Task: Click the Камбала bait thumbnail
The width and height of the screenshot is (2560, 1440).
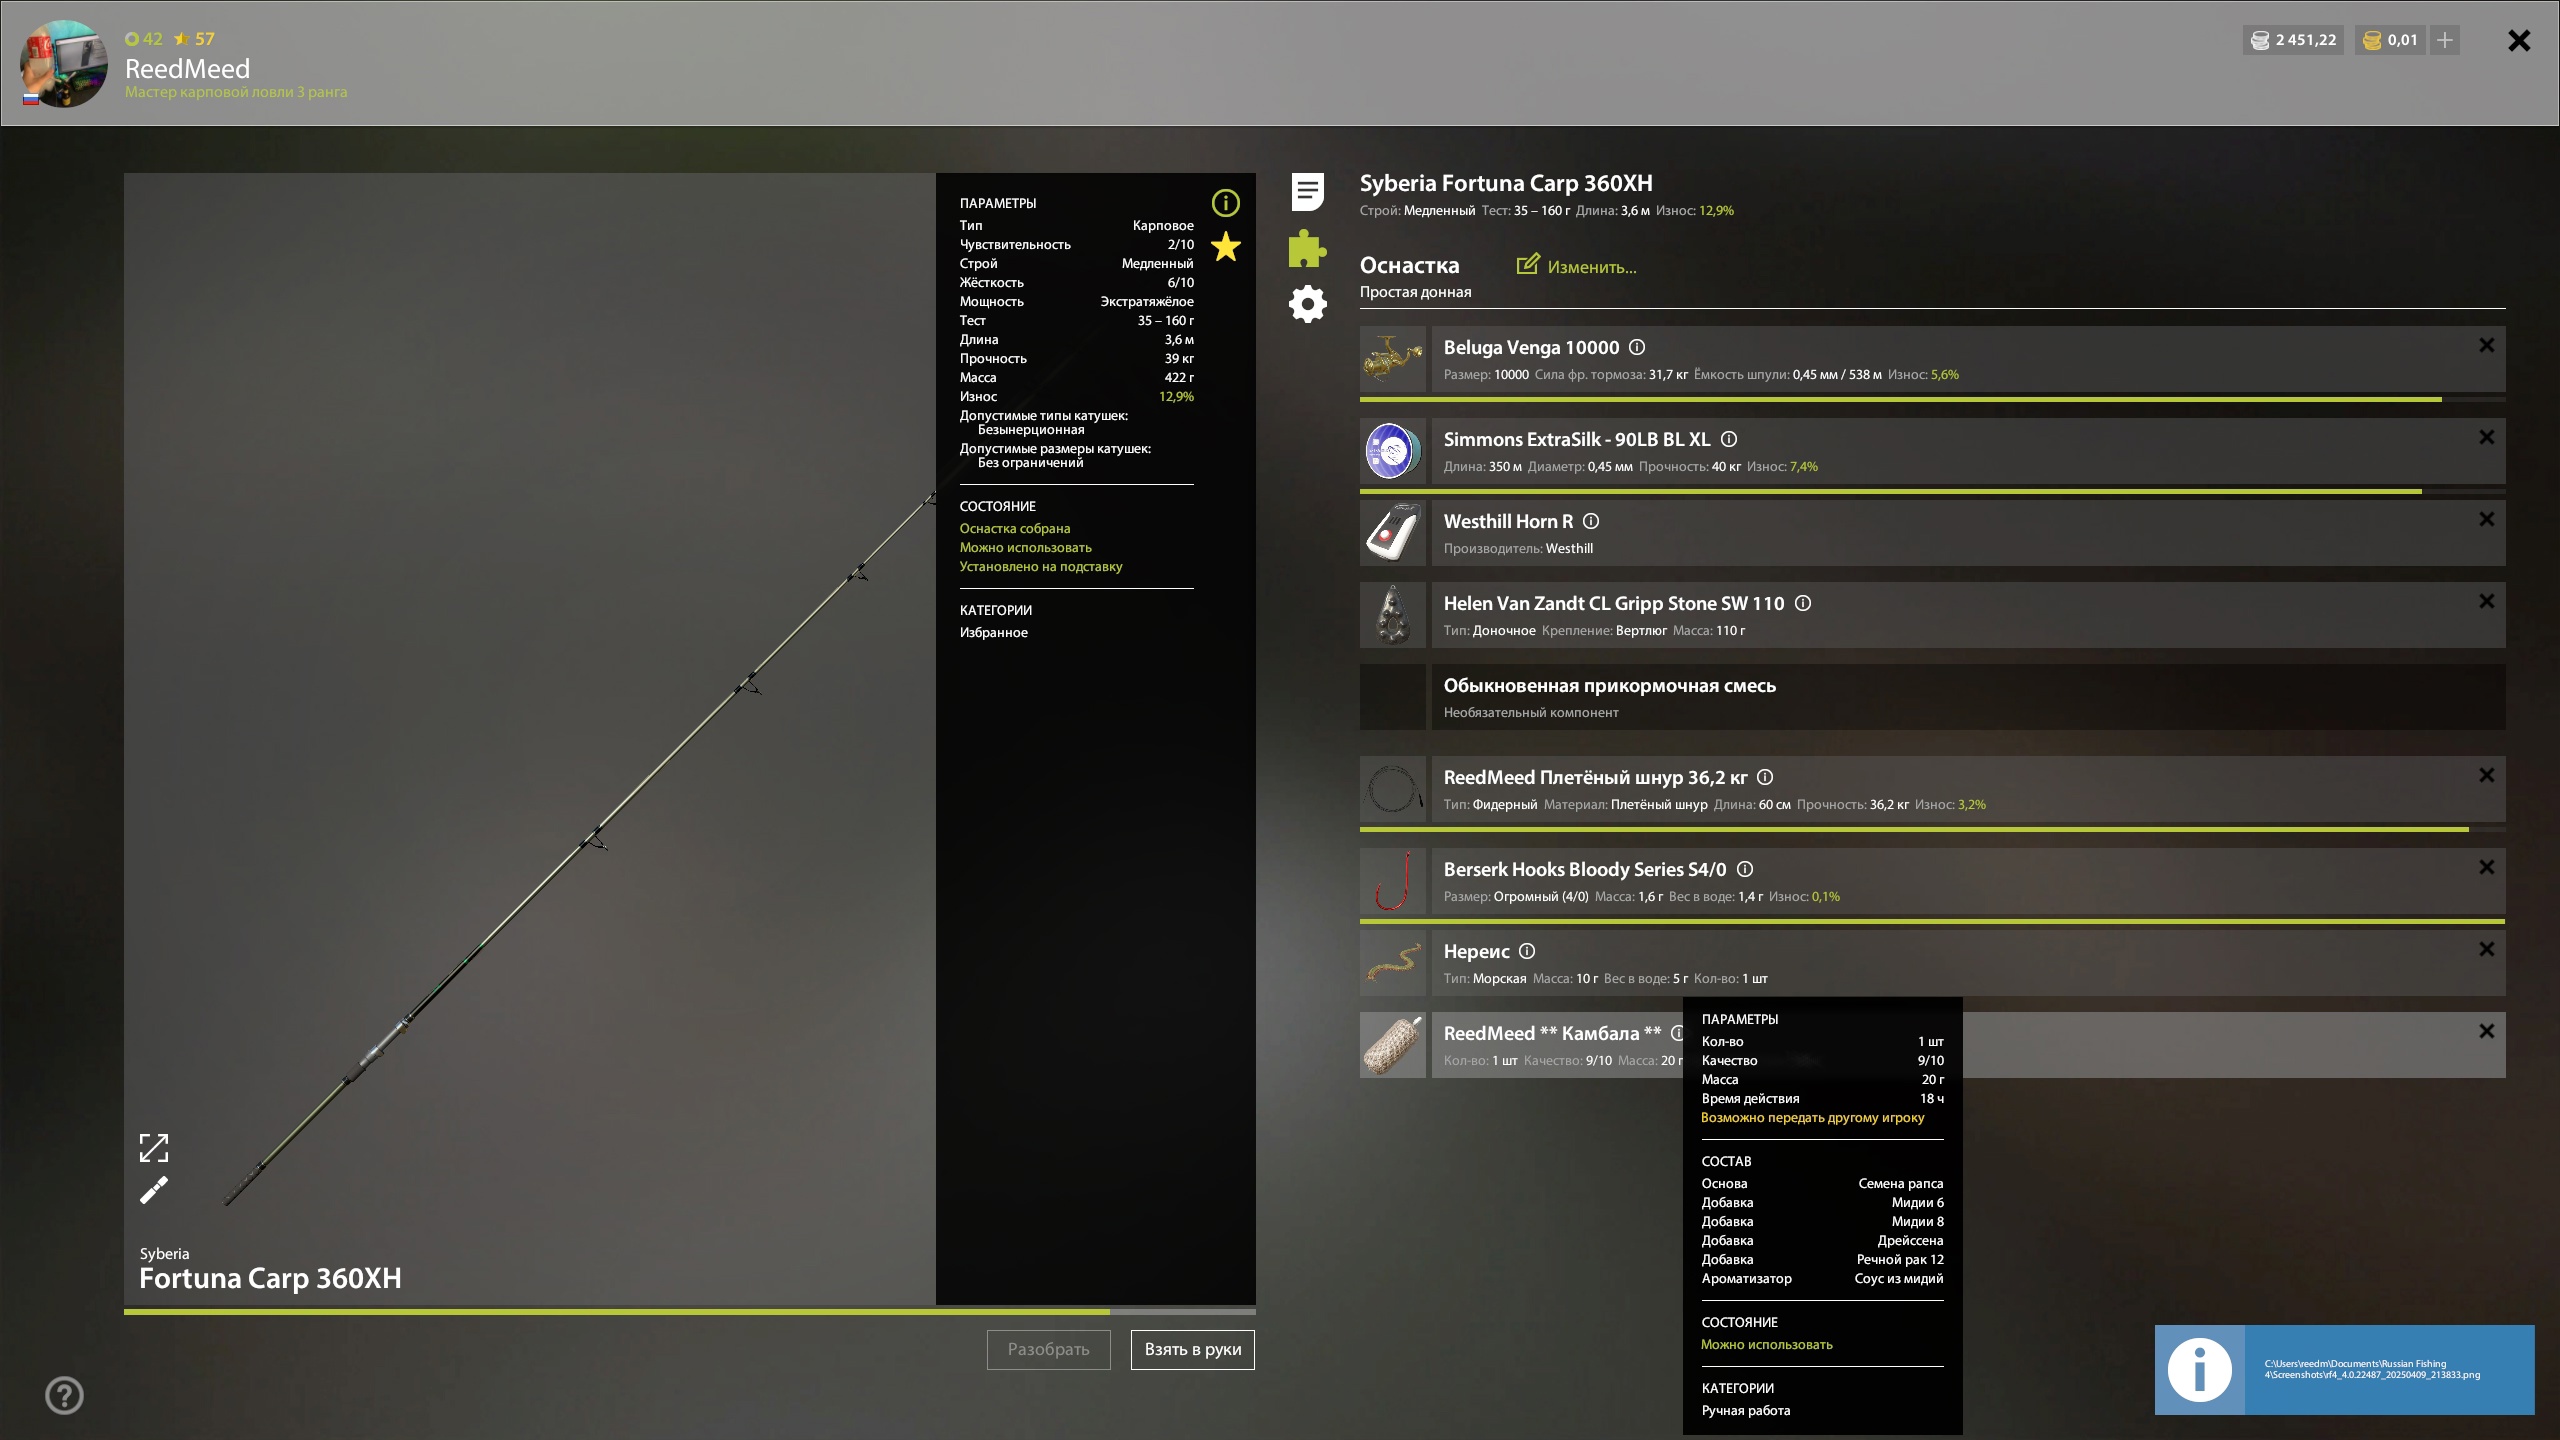Action: (x=1392, y=1045)
